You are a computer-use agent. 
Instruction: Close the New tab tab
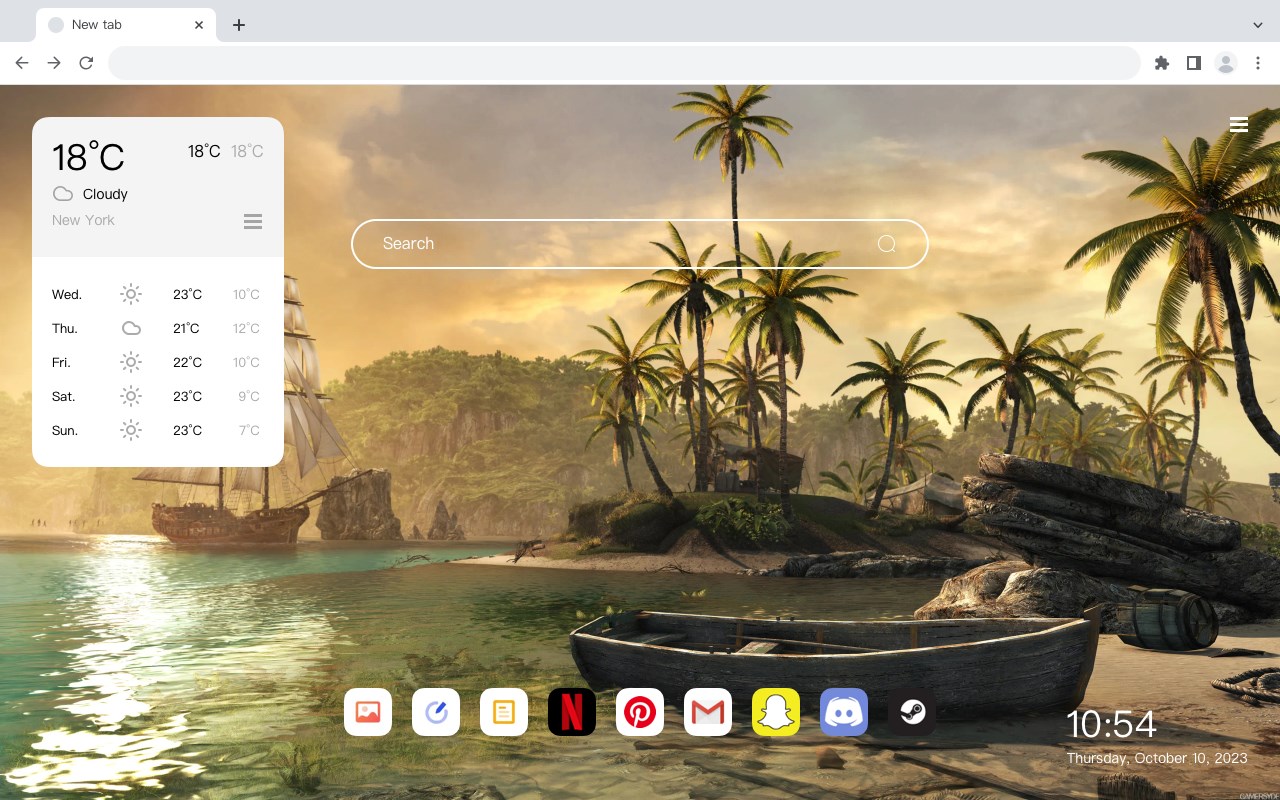(200, 25)
